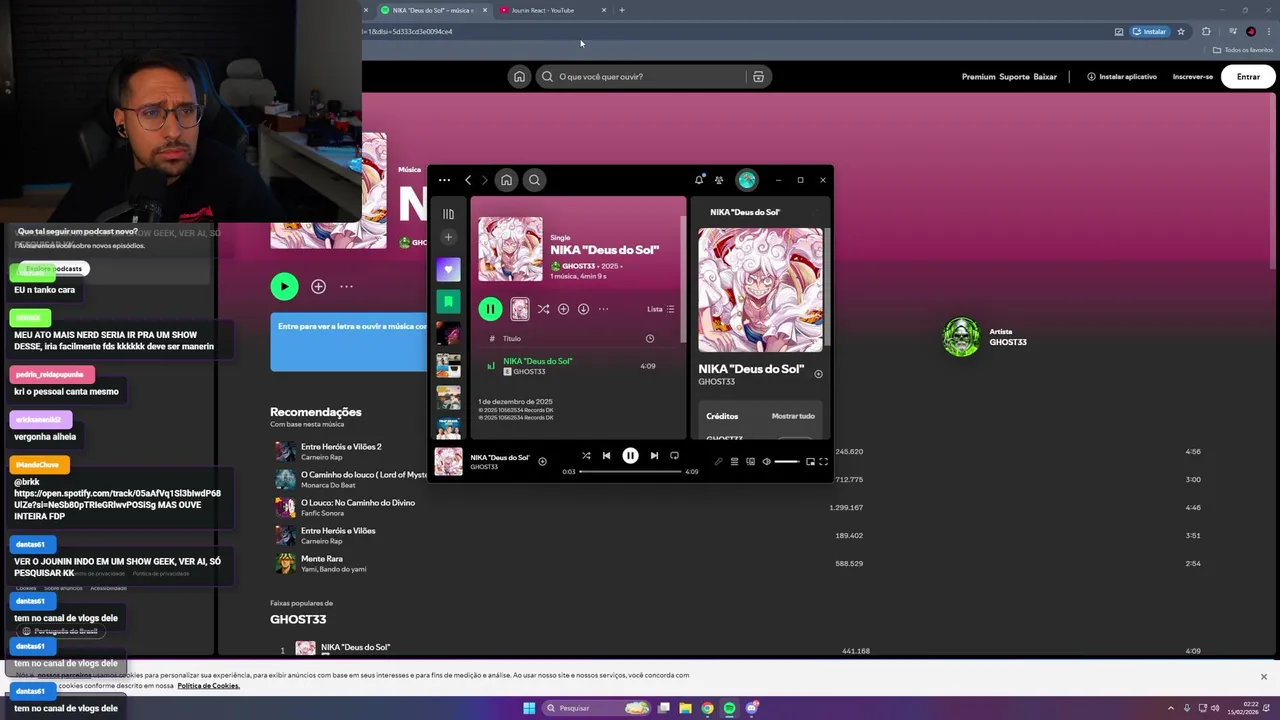Viewport: 1280px width, 720px height.
Task: Open Home in the Spotify desktop app
Action: tap(506, 180)
